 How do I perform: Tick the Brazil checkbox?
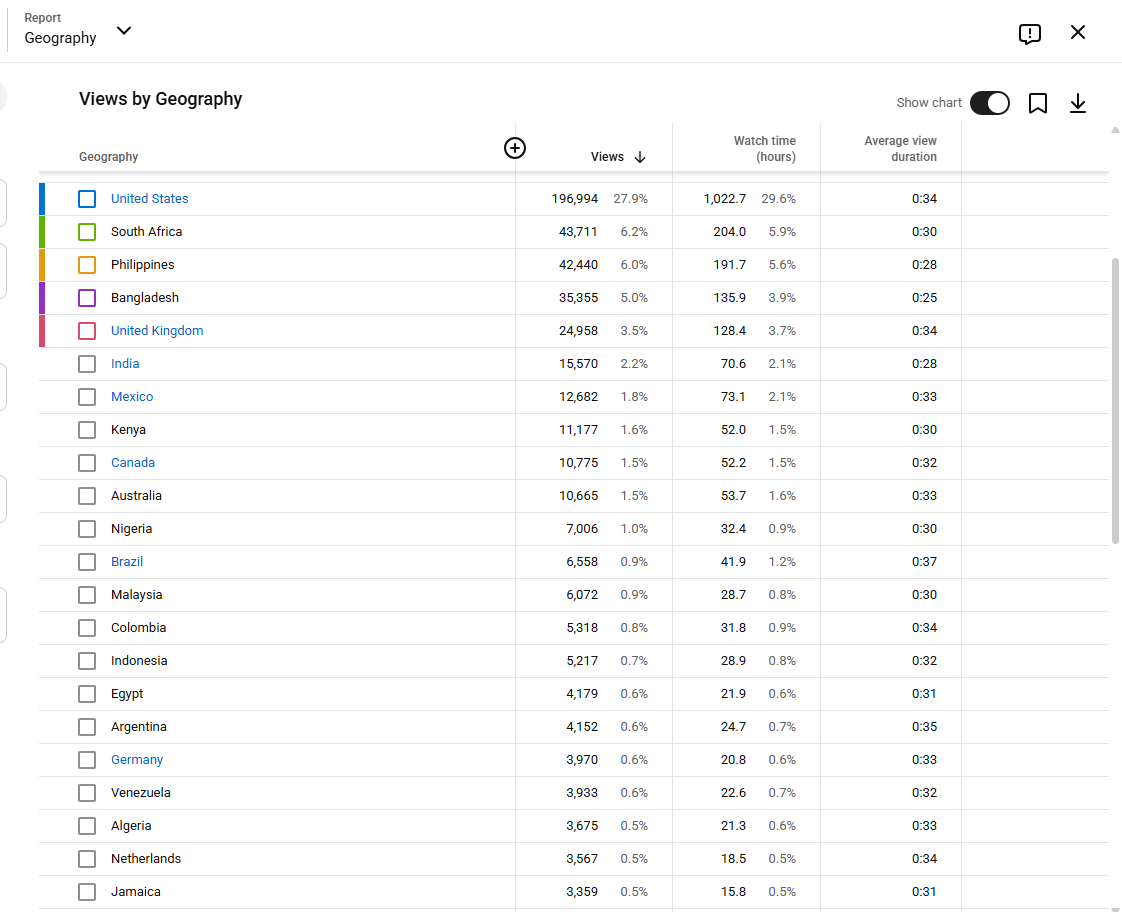(x=87, y=562)
